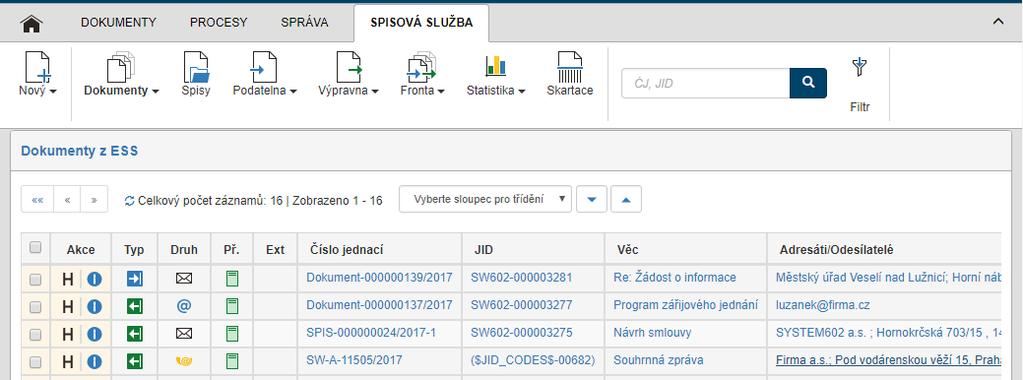
Task: Click the magnifier search button
Action: pyautogui.click(x=808, y=83)
